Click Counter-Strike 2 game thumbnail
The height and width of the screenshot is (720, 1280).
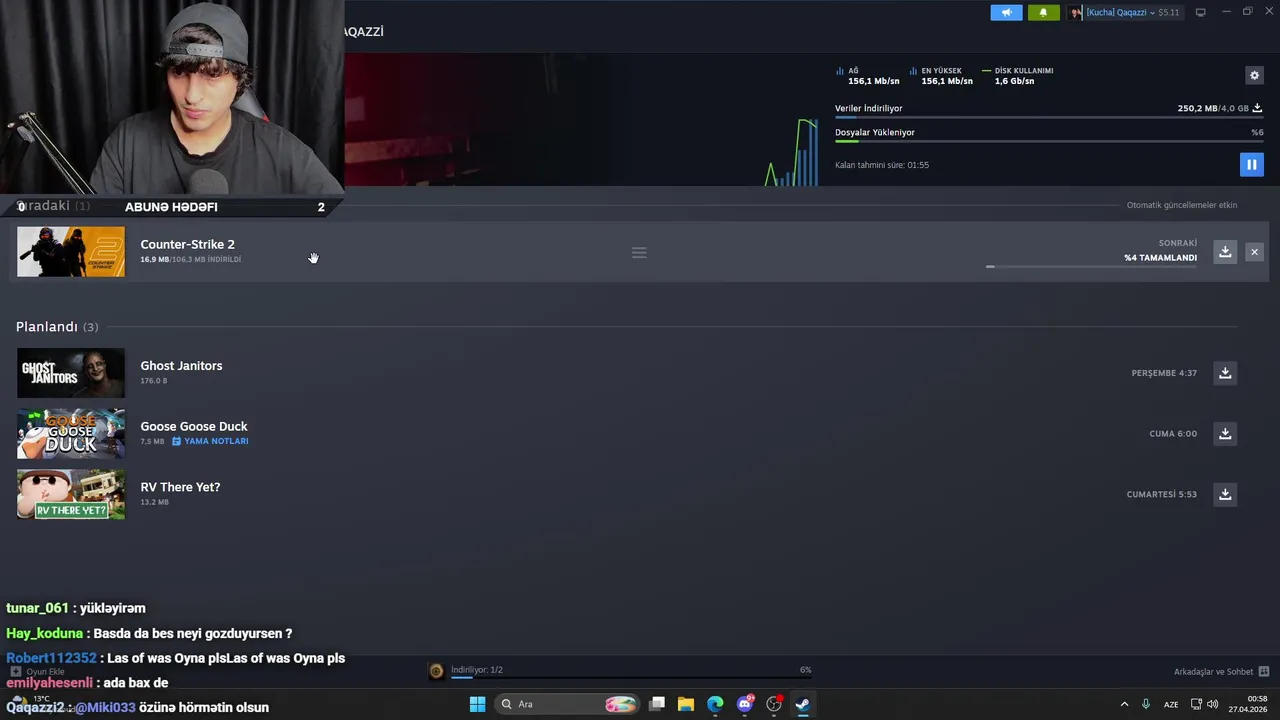point(71,252)
